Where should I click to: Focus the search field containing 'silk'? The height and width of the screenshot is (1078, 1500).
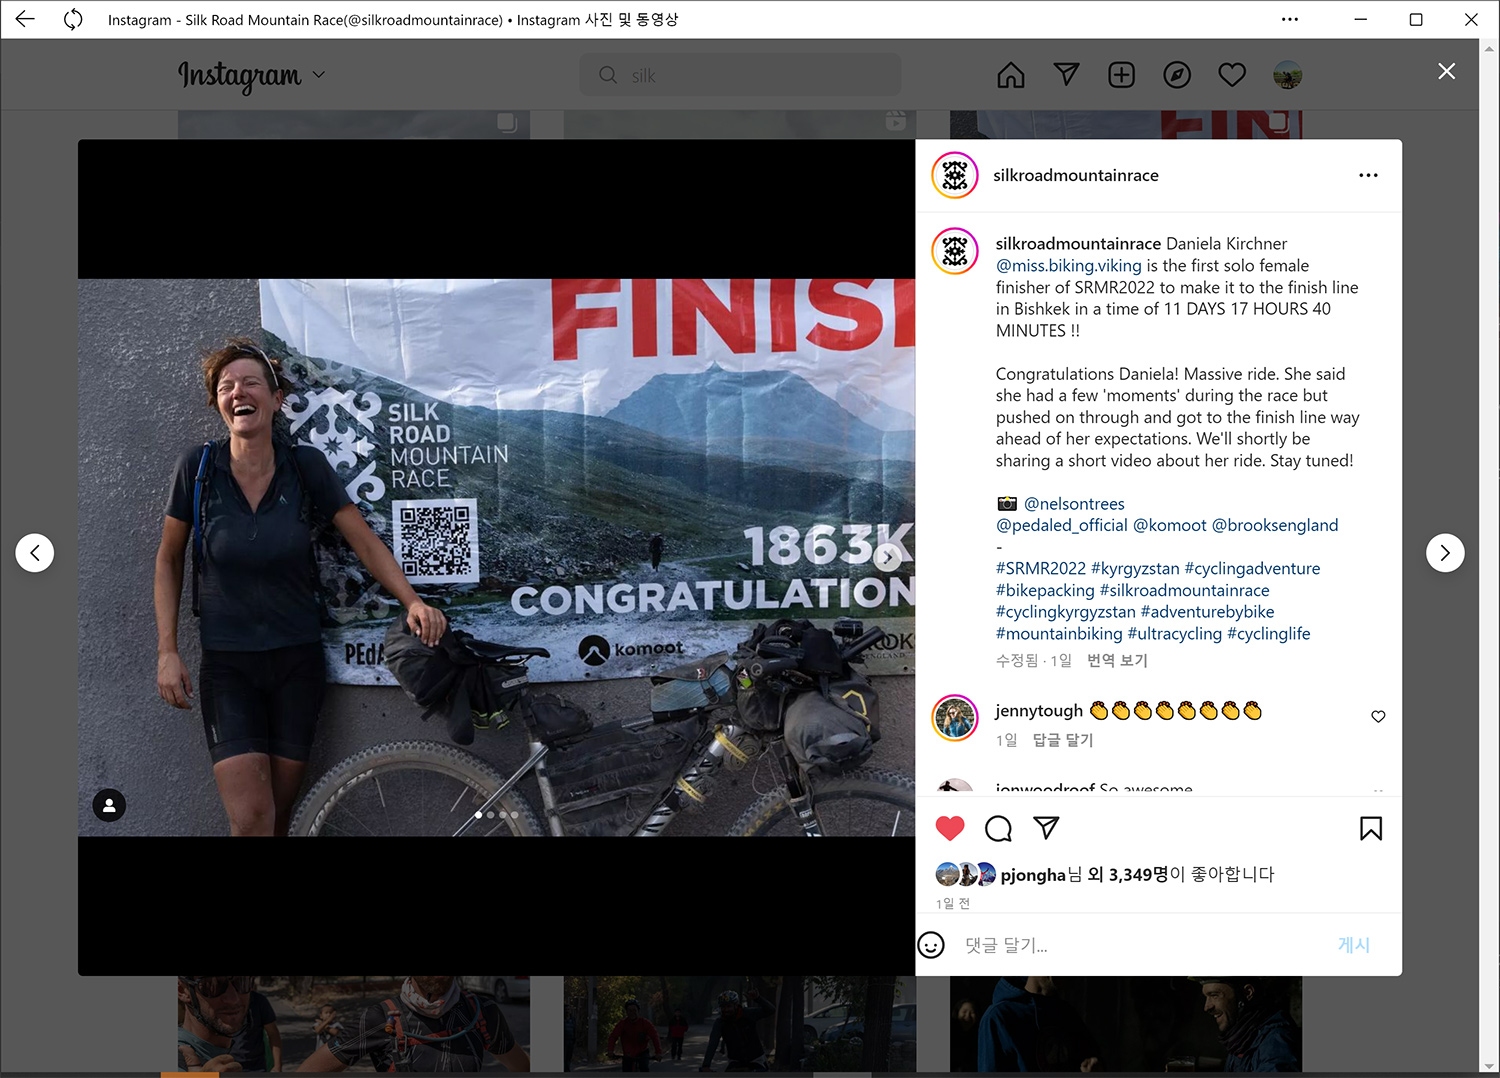click(x=741, y=75)
